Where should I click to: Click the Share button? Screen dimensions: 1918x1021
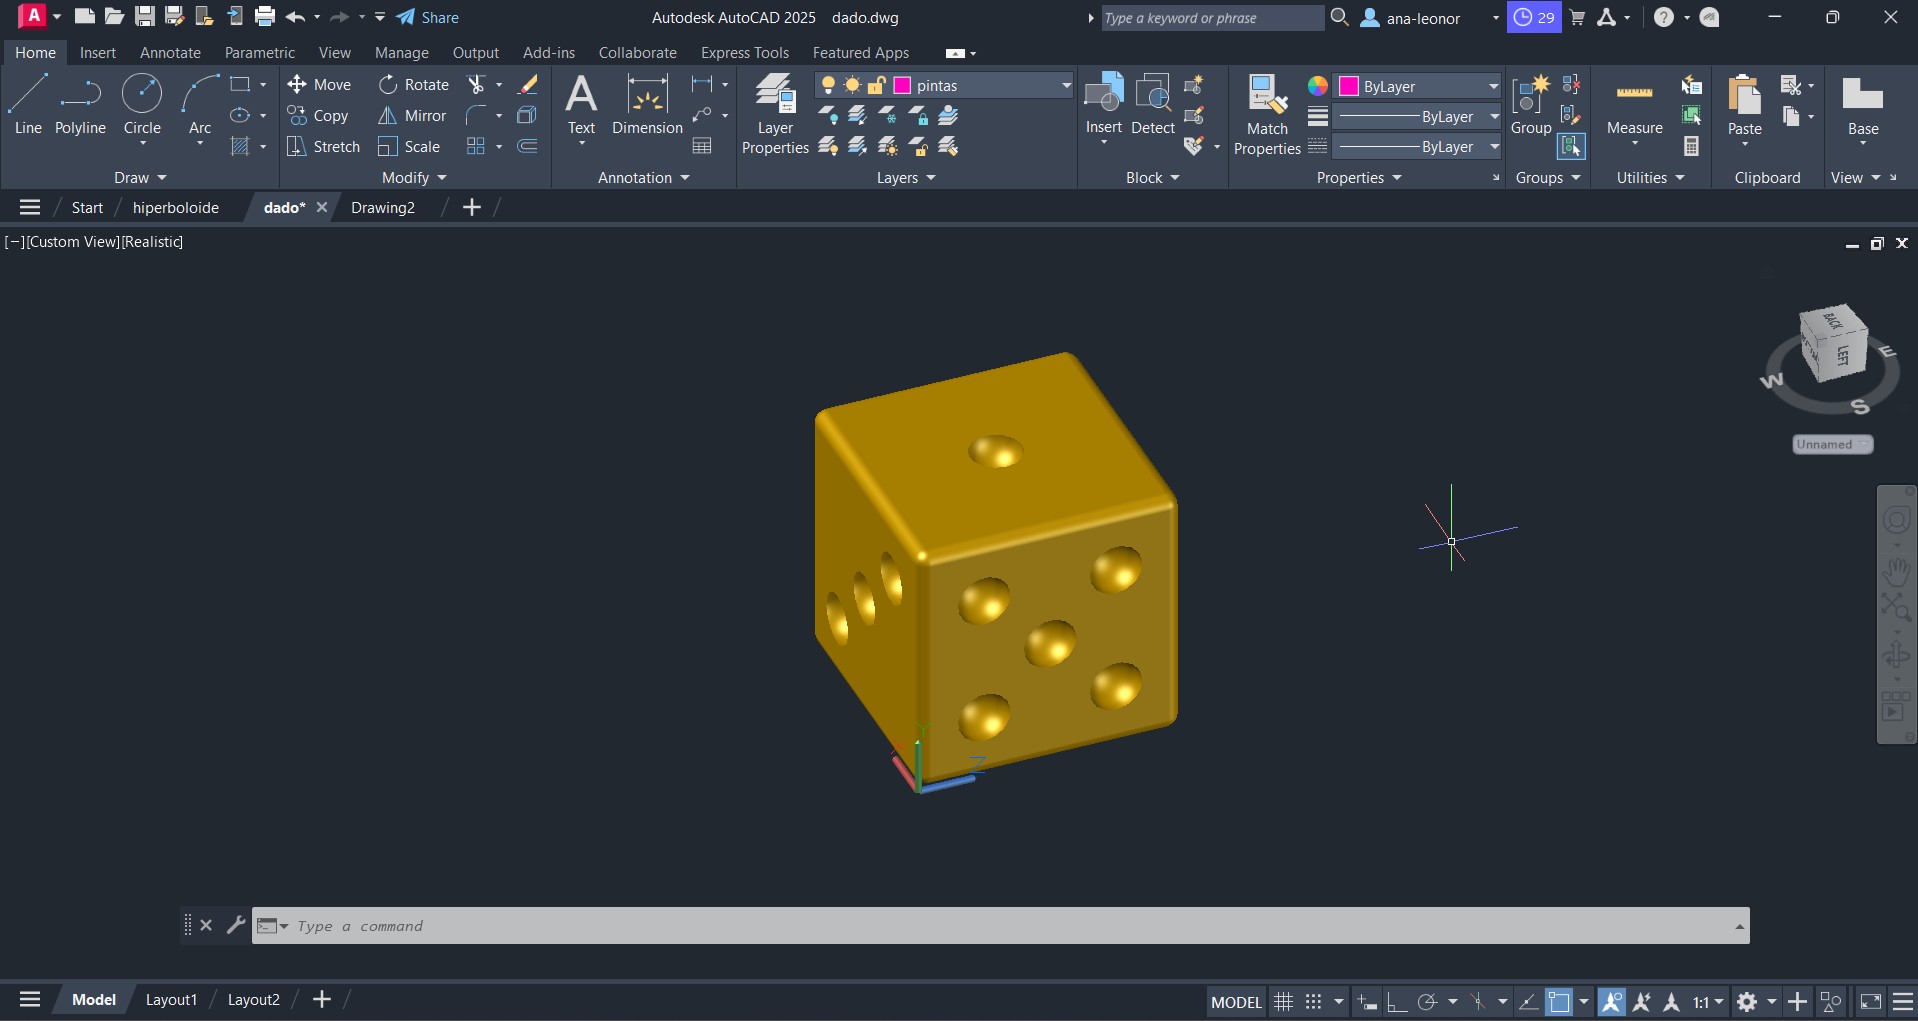[x=428, y=18]
